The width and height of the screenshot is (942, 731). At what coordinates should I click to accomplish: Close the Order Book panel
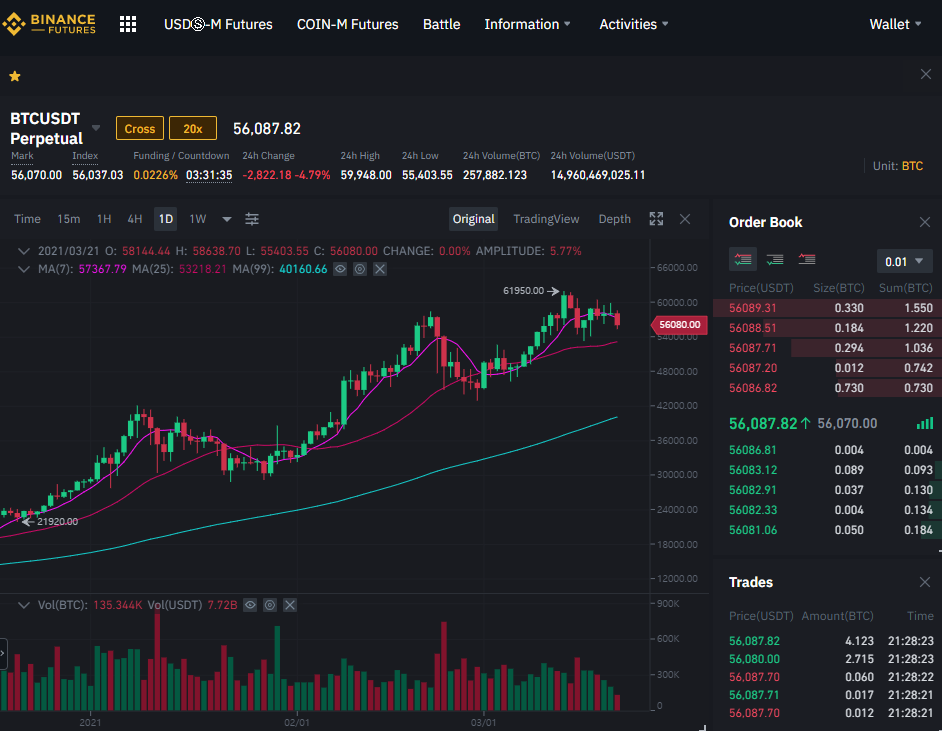925,222
